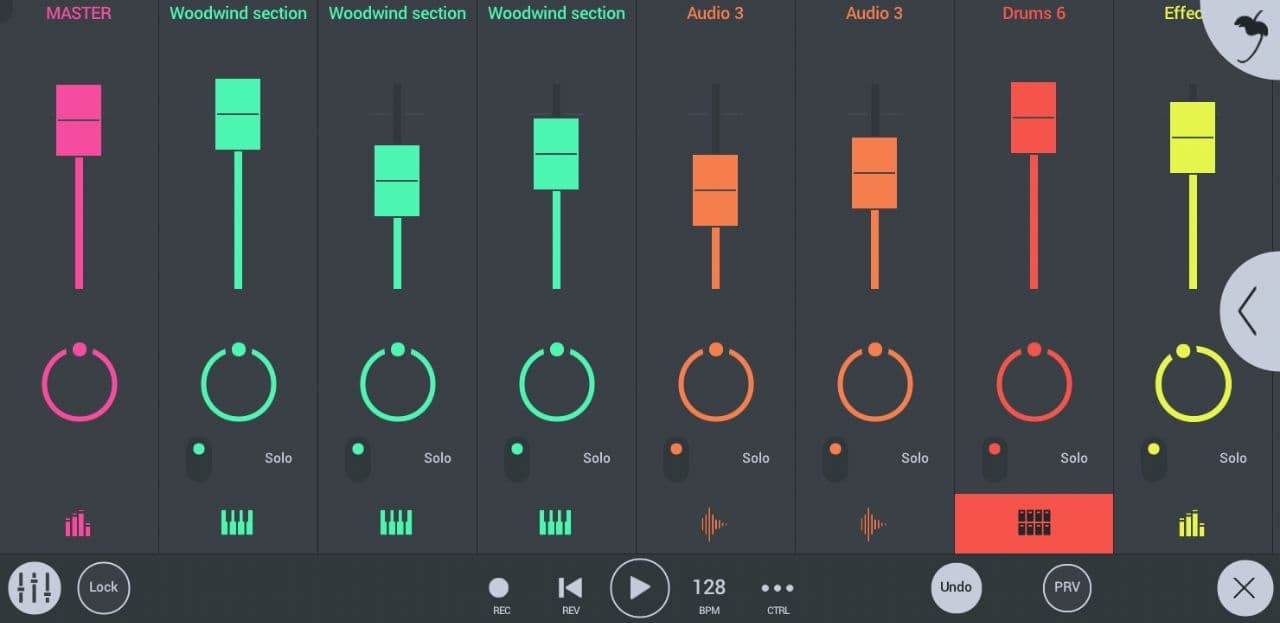
Task: Click the red Drums 6 pan knob
Action: (x=1034, y=383)
